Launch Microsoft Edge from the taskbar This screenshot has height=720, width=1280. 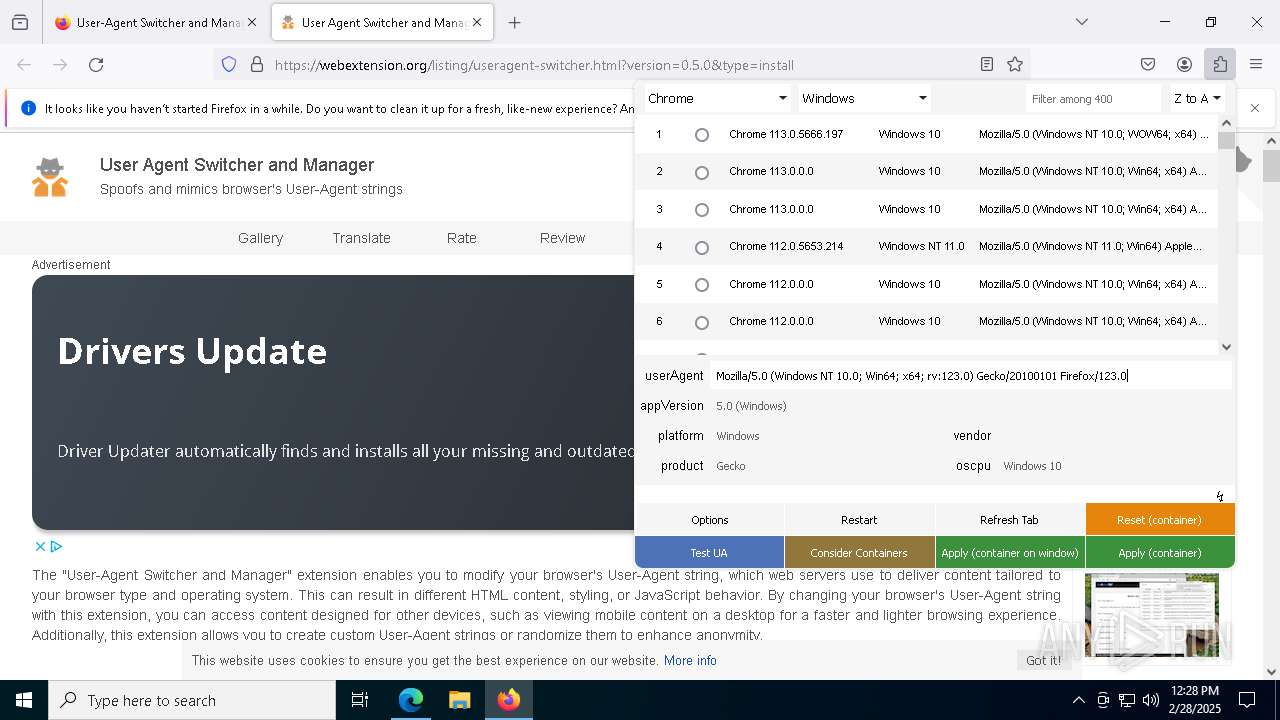click(411, 700)
